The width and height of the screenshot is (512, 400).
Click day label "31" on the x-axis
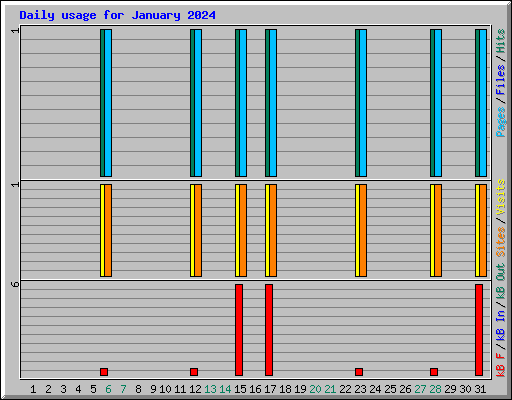pyautogui.click(x=480, y=389)
